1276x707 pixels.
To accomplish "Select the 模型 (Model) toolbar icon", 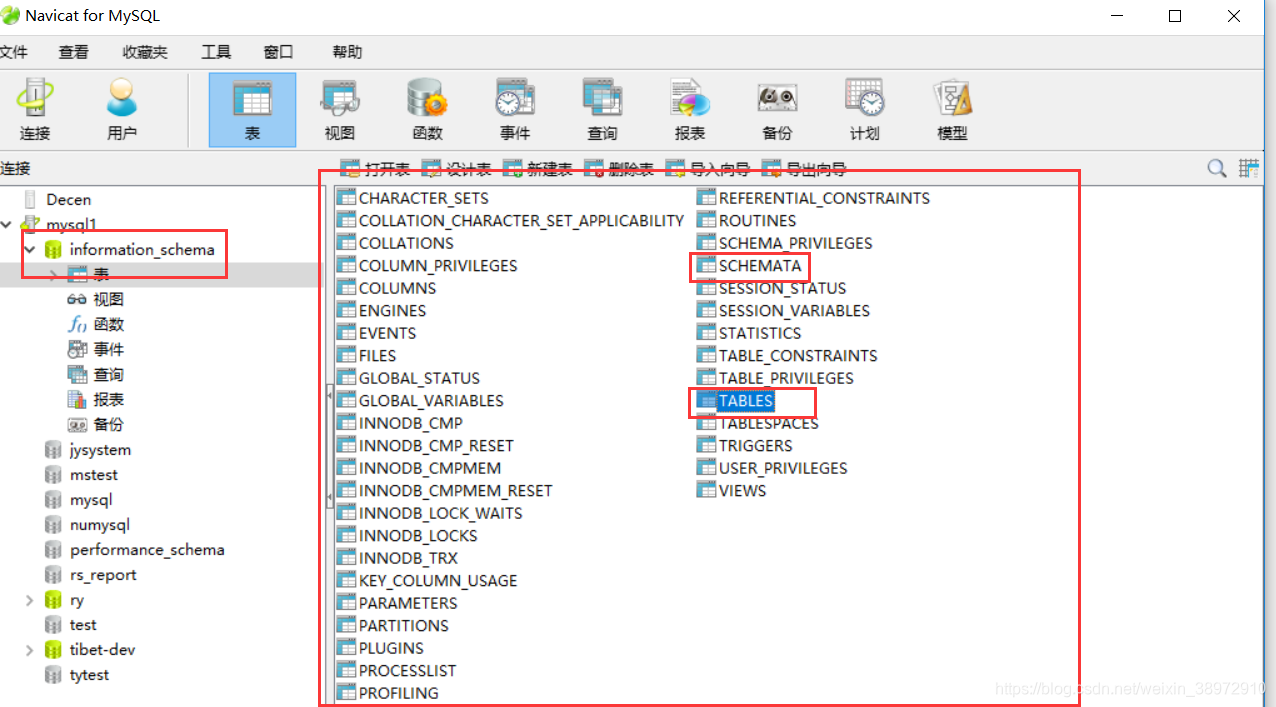I will 952,110.
